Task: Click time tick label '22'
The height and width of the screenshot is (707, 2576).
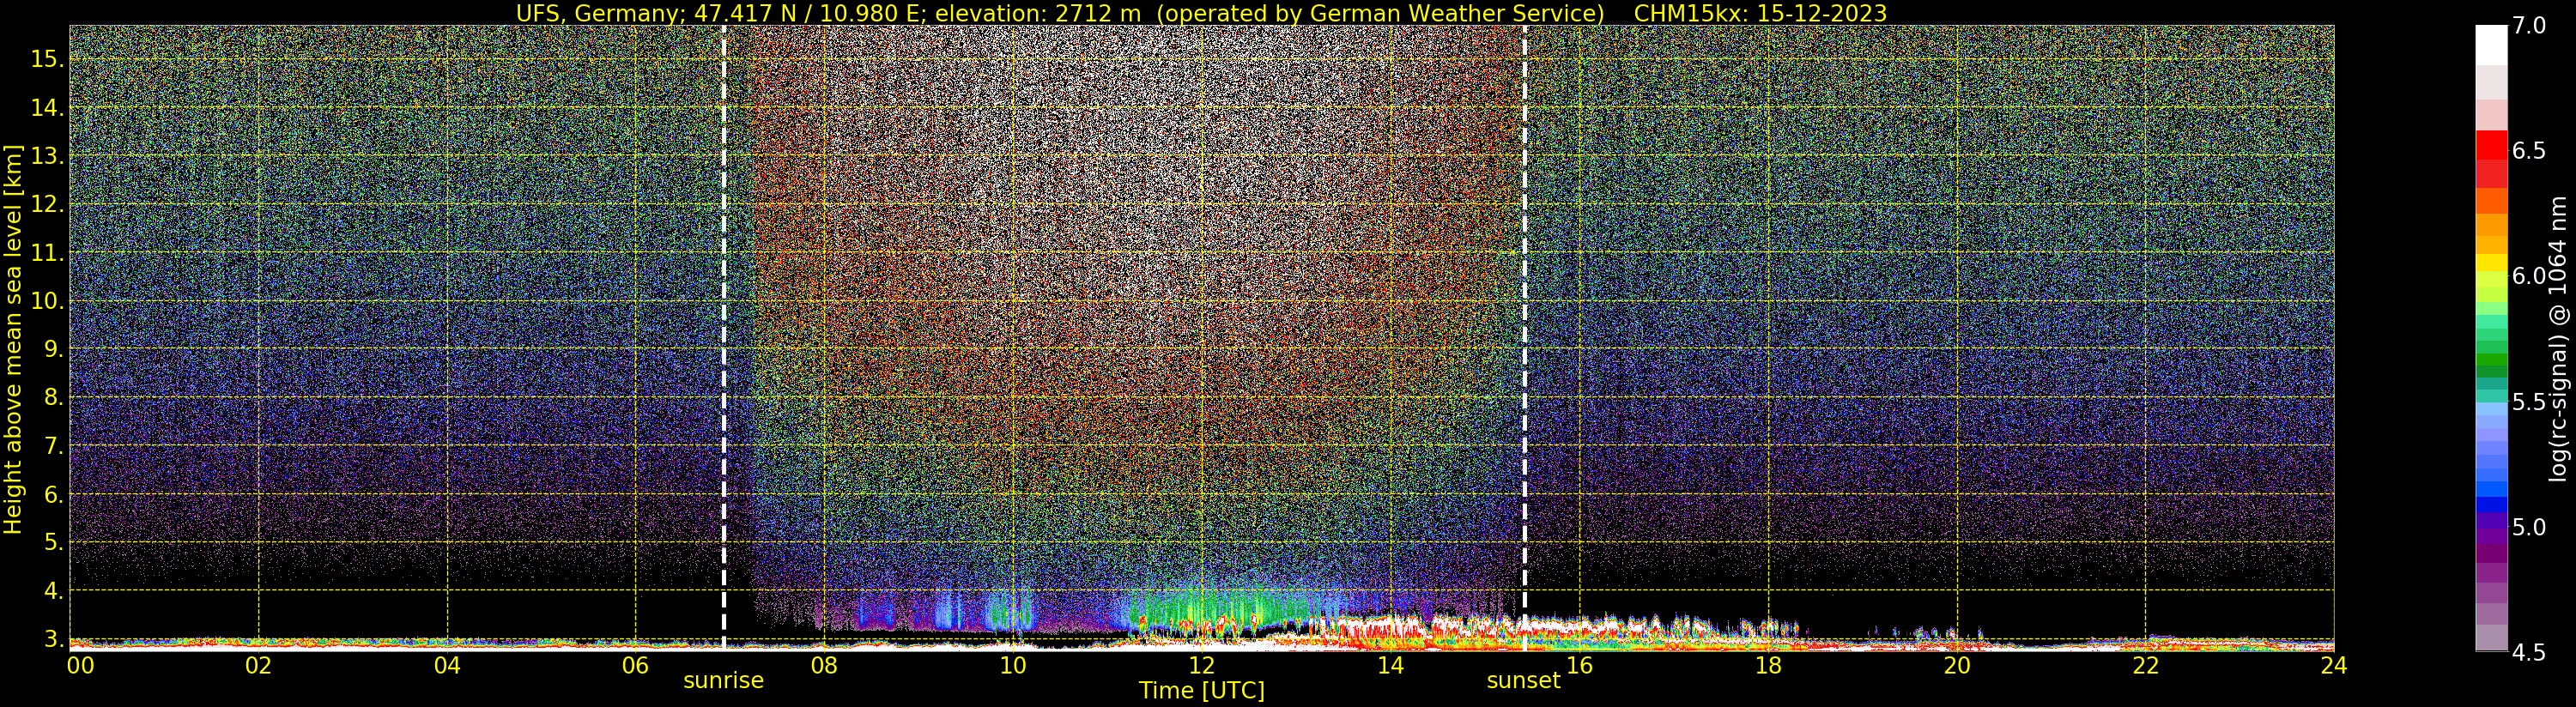Action: (2146, 665)
